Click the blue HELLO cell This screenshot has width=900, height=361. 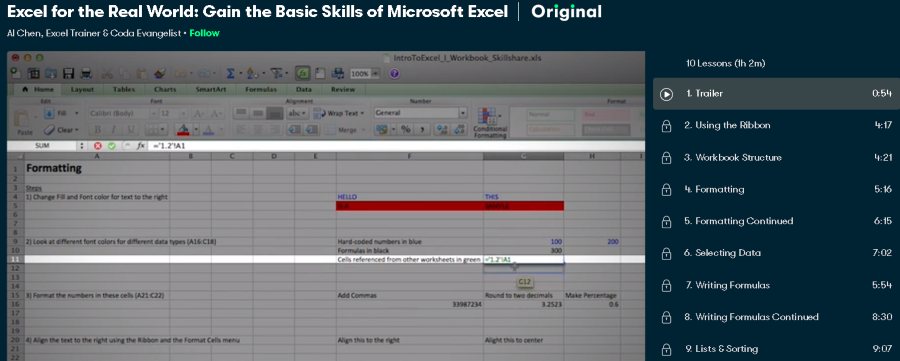click(409, 197)
